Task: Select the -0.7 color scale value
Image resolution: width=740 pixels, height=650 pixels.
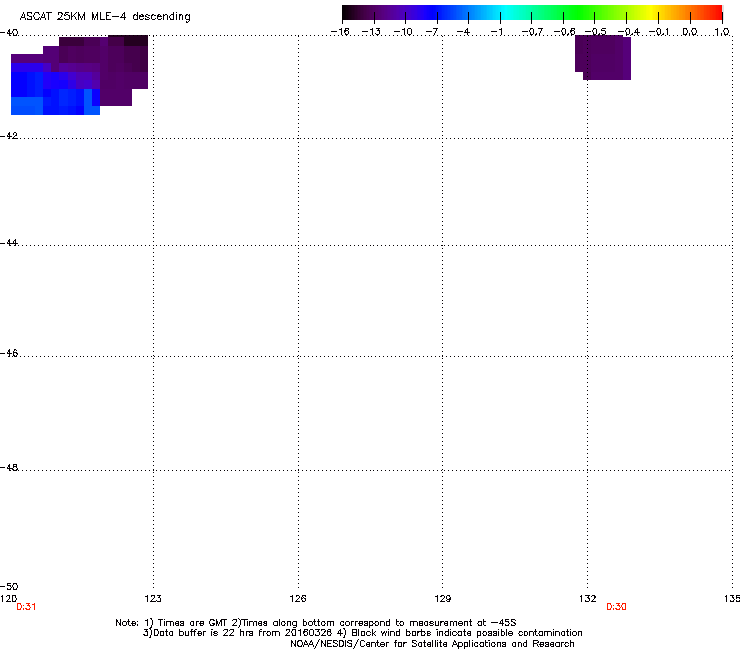Action: (532, 32)
